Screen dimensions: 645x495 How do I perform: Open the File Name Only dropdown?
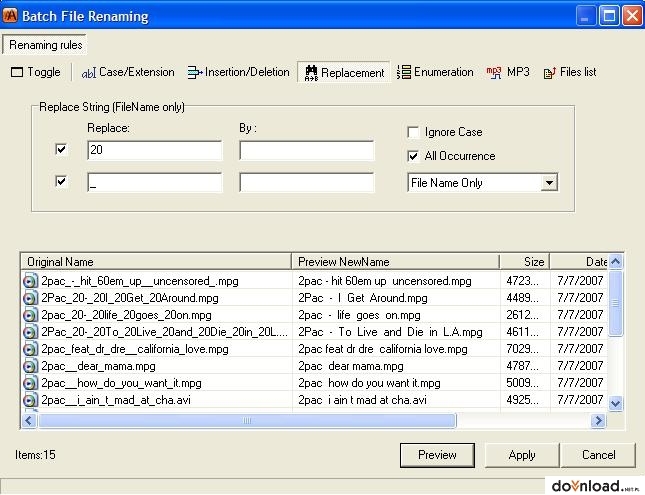[549, 182]
